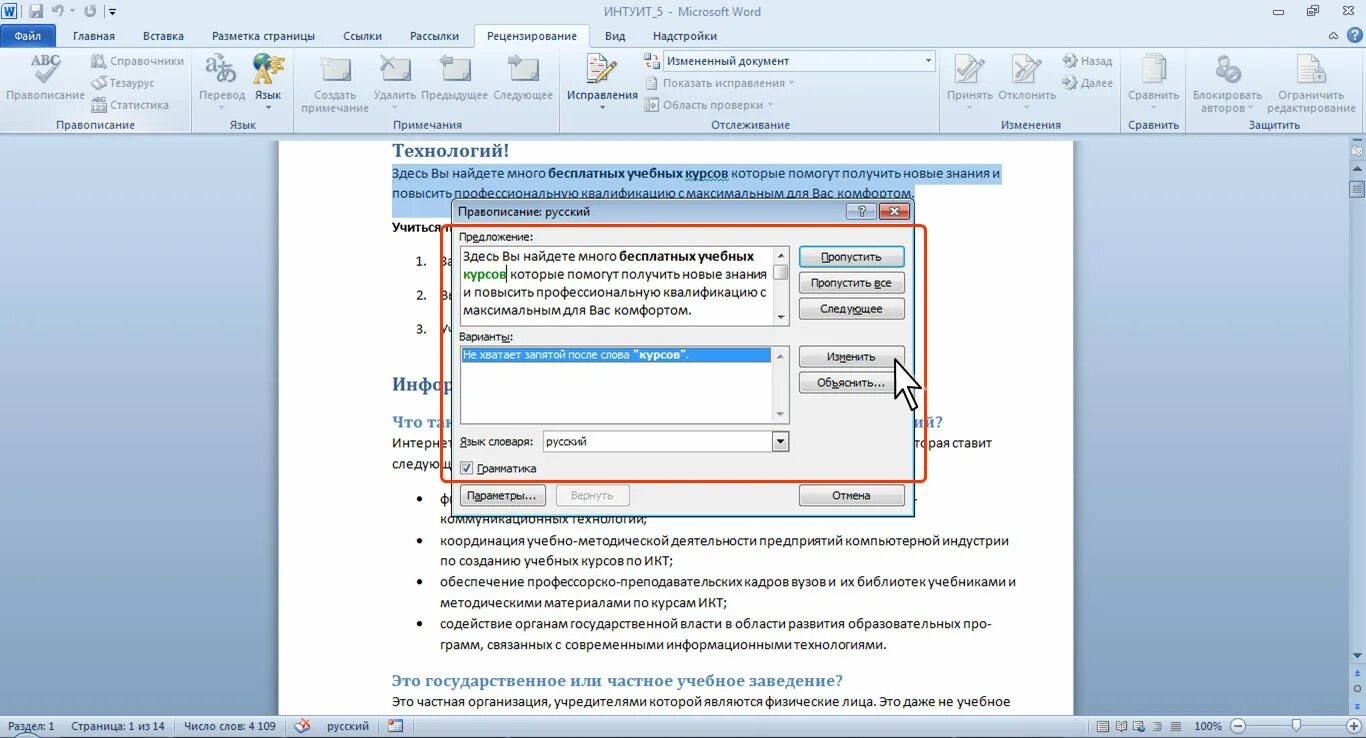Switch to Ссылки ribbon tab
Image resolution: width=1366 pixels, height=738 pixels.
pos(362,36)
